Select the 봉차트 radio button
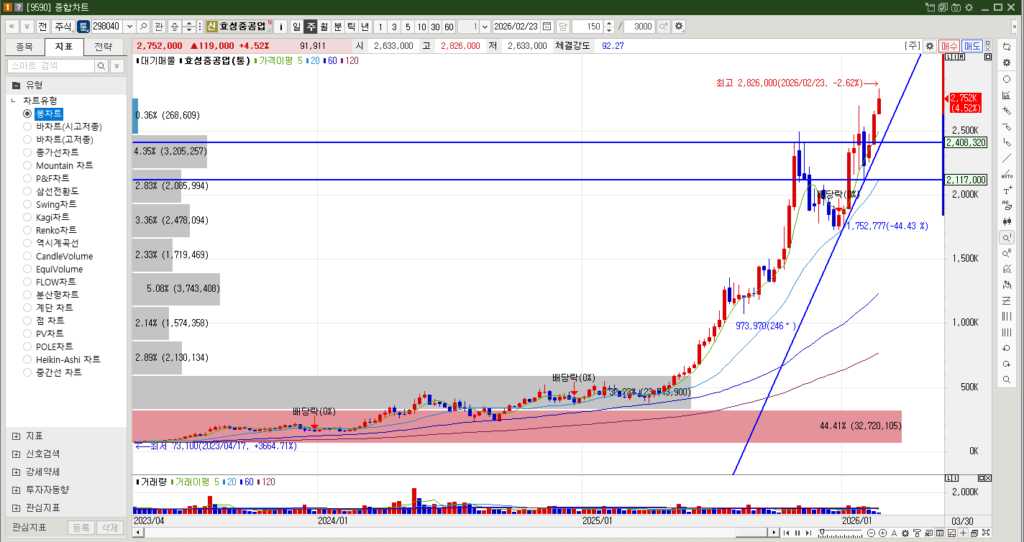The width and height of the screenshot is (1024, 542). pos(27,114)
